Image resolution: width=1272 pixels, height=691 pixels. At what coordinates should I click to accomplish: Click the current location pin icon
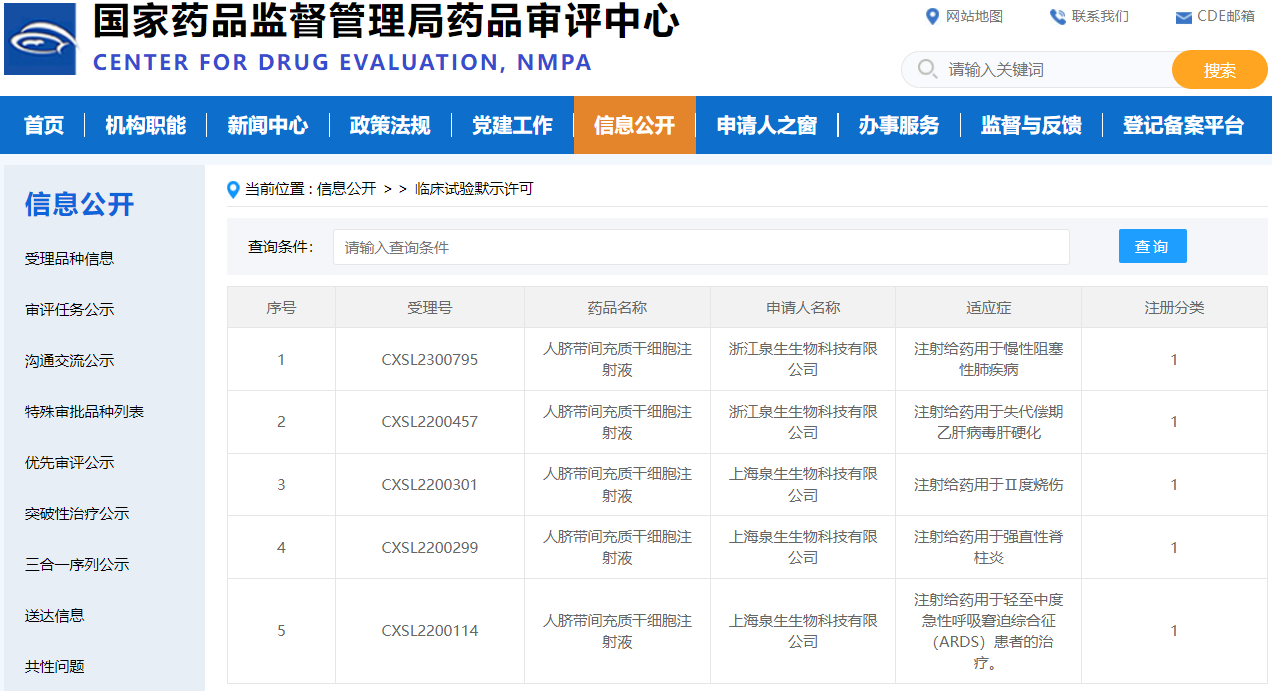tap(234, 189)
